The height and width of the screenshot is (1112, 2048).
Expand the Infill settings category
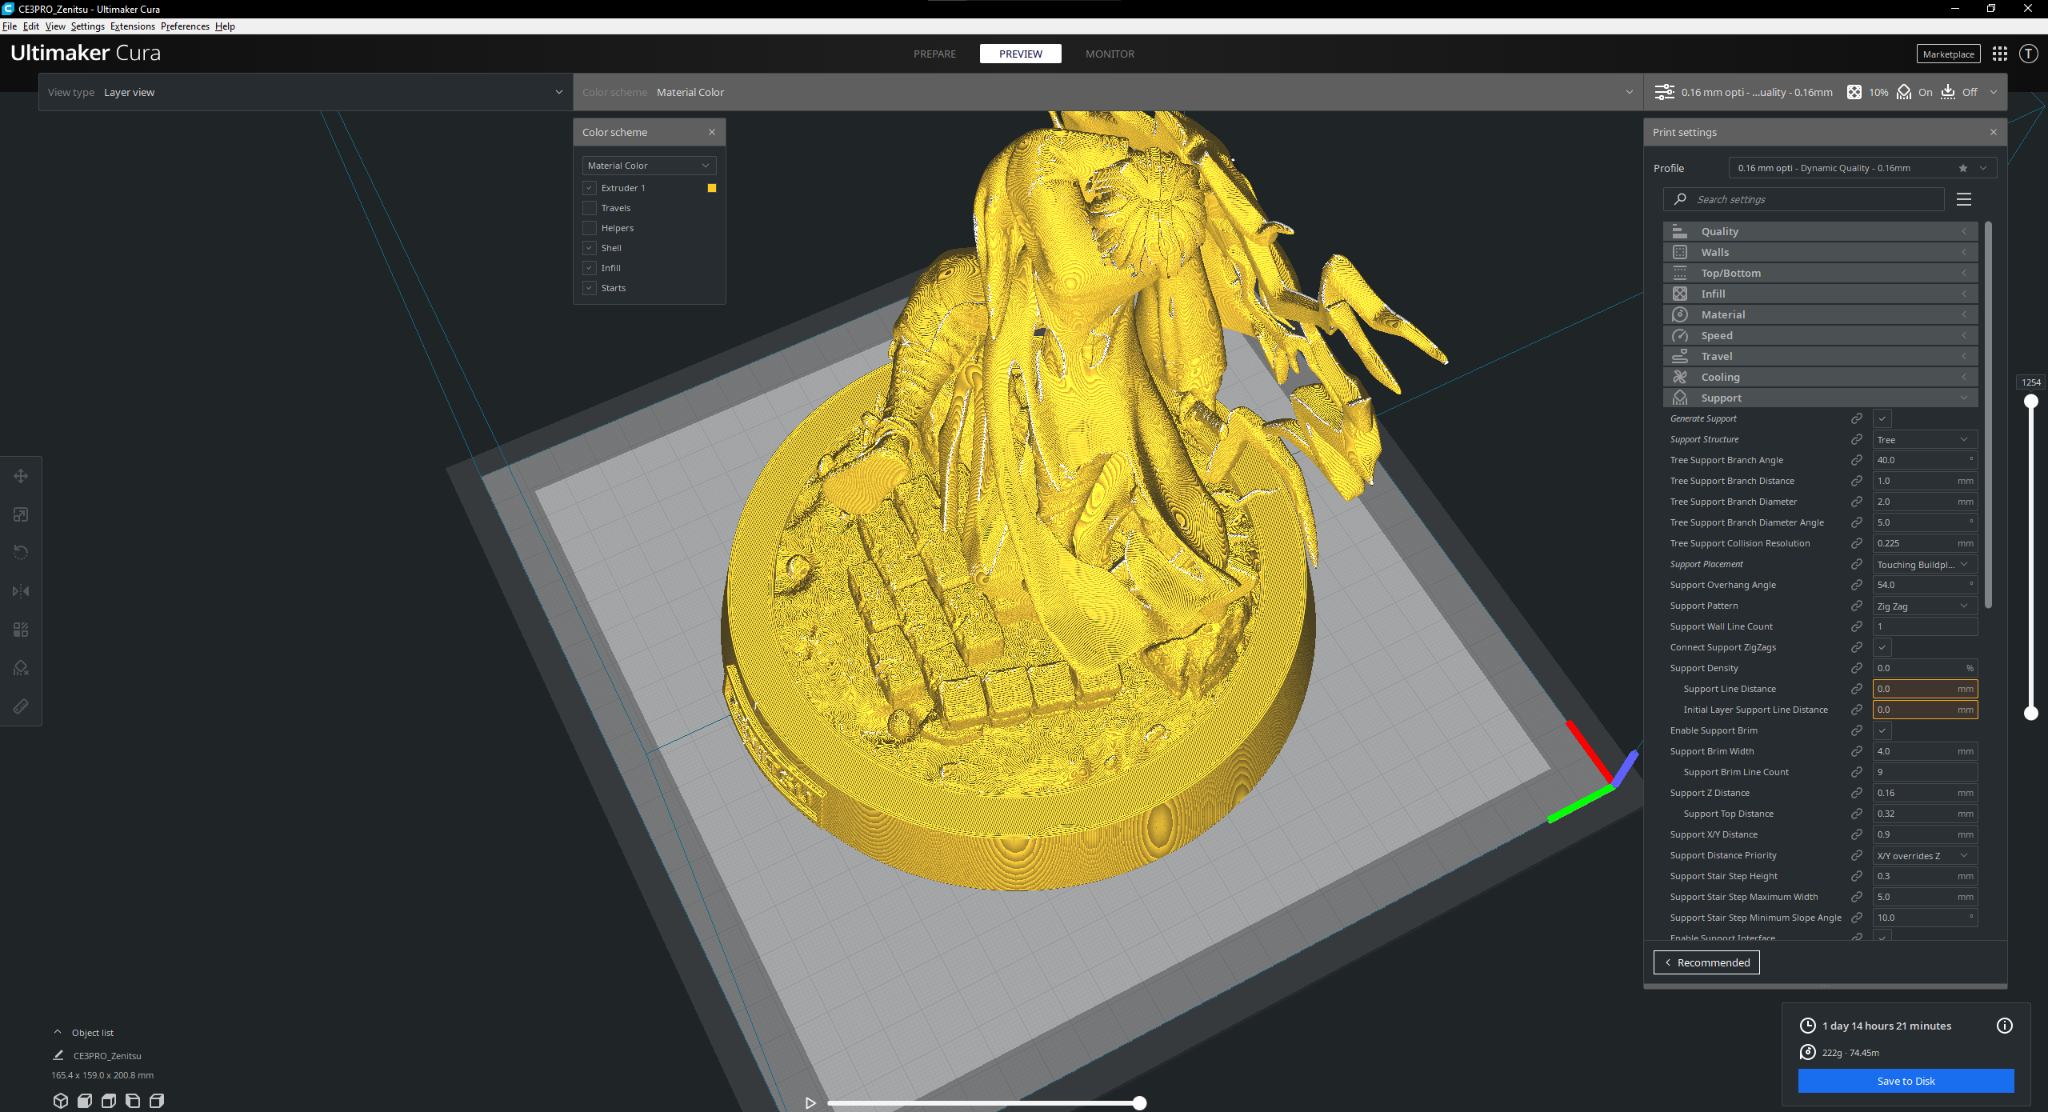[1820, 294]
